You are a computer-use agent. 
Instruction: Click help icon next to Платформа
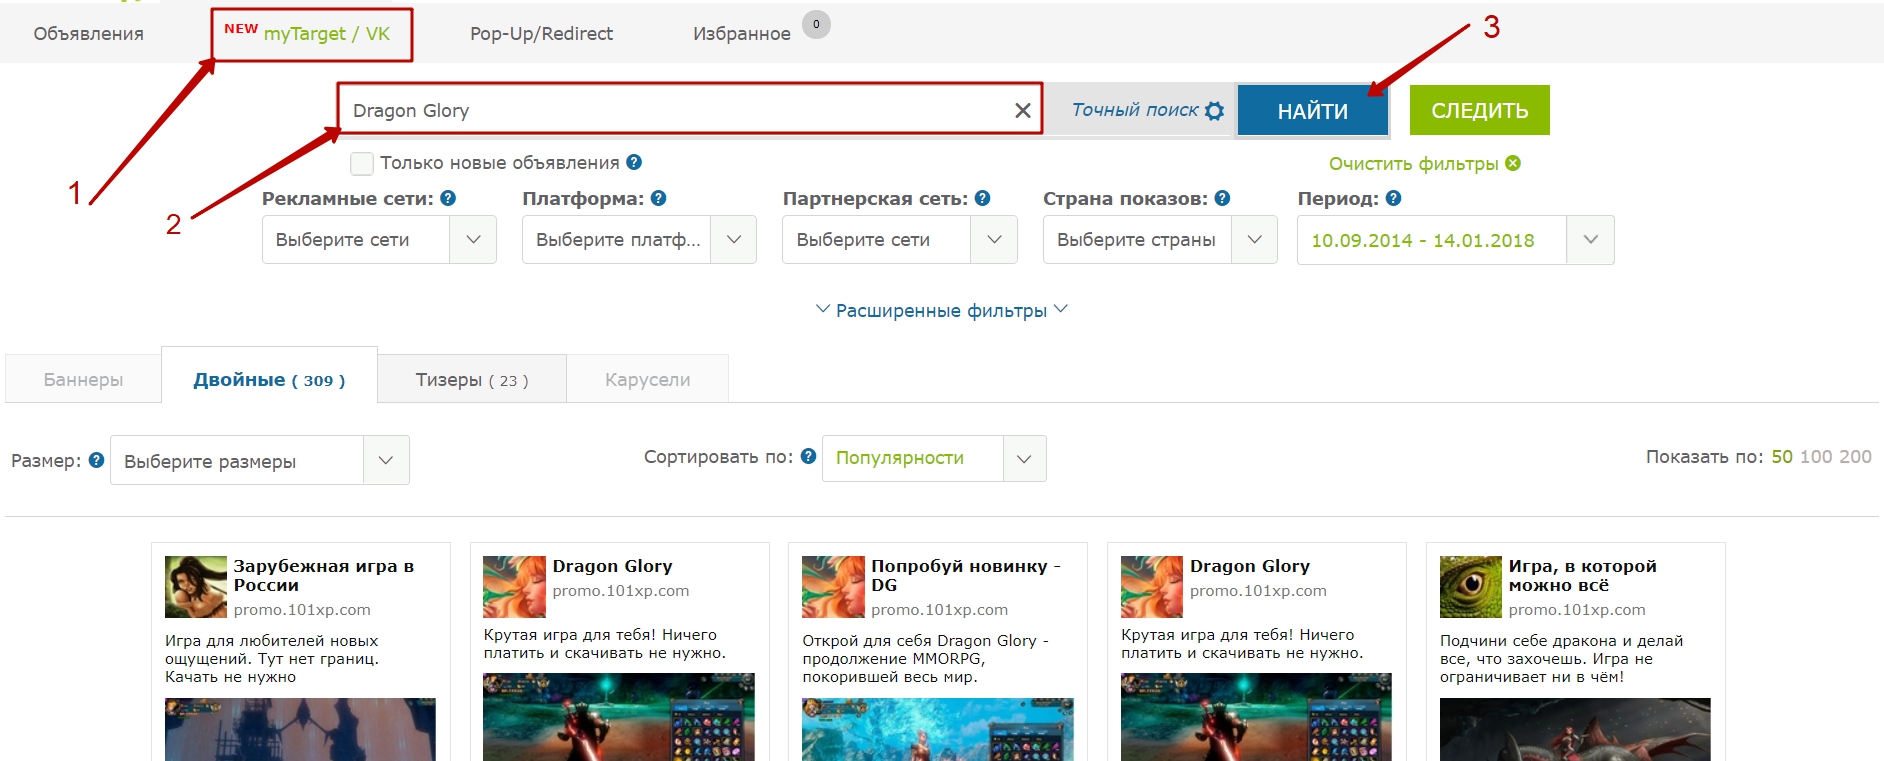[x=658, y=198]
